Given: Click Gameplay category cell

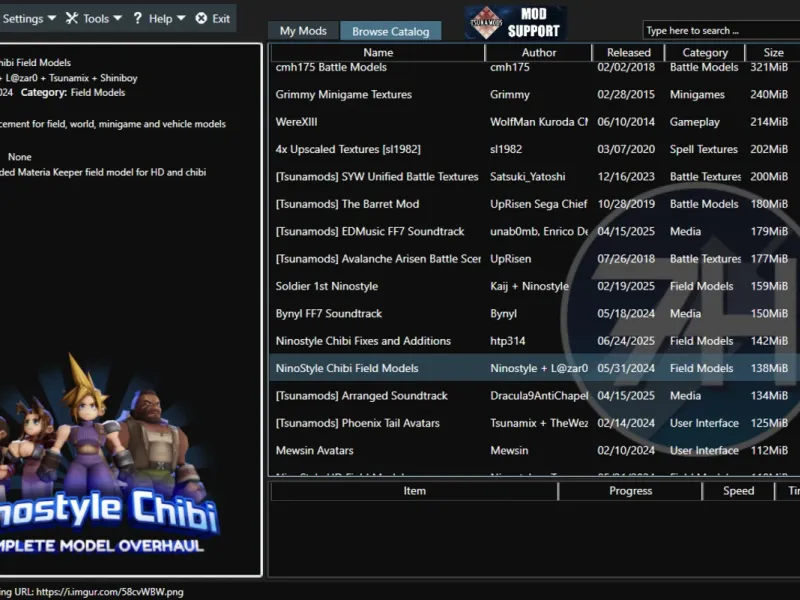Looking at the screenshot, I should [694, 122].
